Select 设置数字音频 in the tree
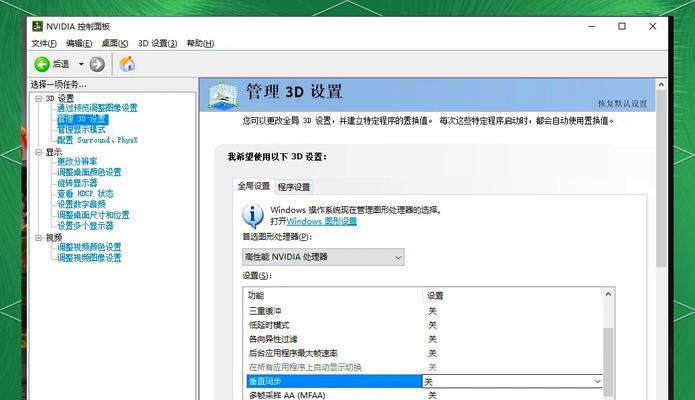Image resolution: width=695 pixels, height=400 pixels. (81, 204)
